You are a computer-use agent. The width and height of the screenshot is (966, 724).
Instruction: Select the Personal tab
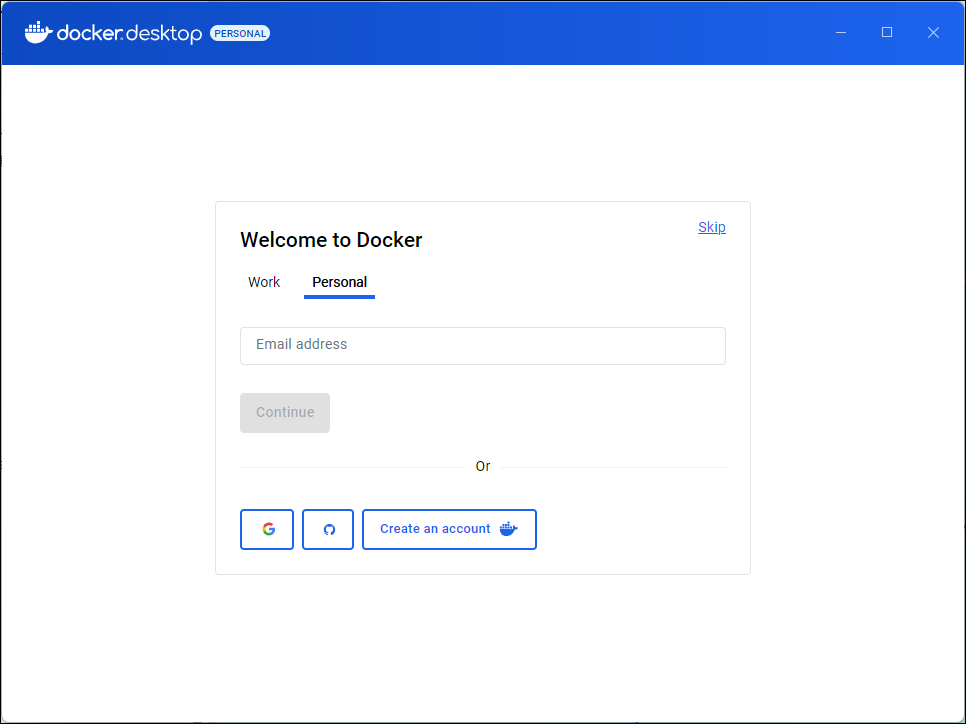(x=339, y=282)
